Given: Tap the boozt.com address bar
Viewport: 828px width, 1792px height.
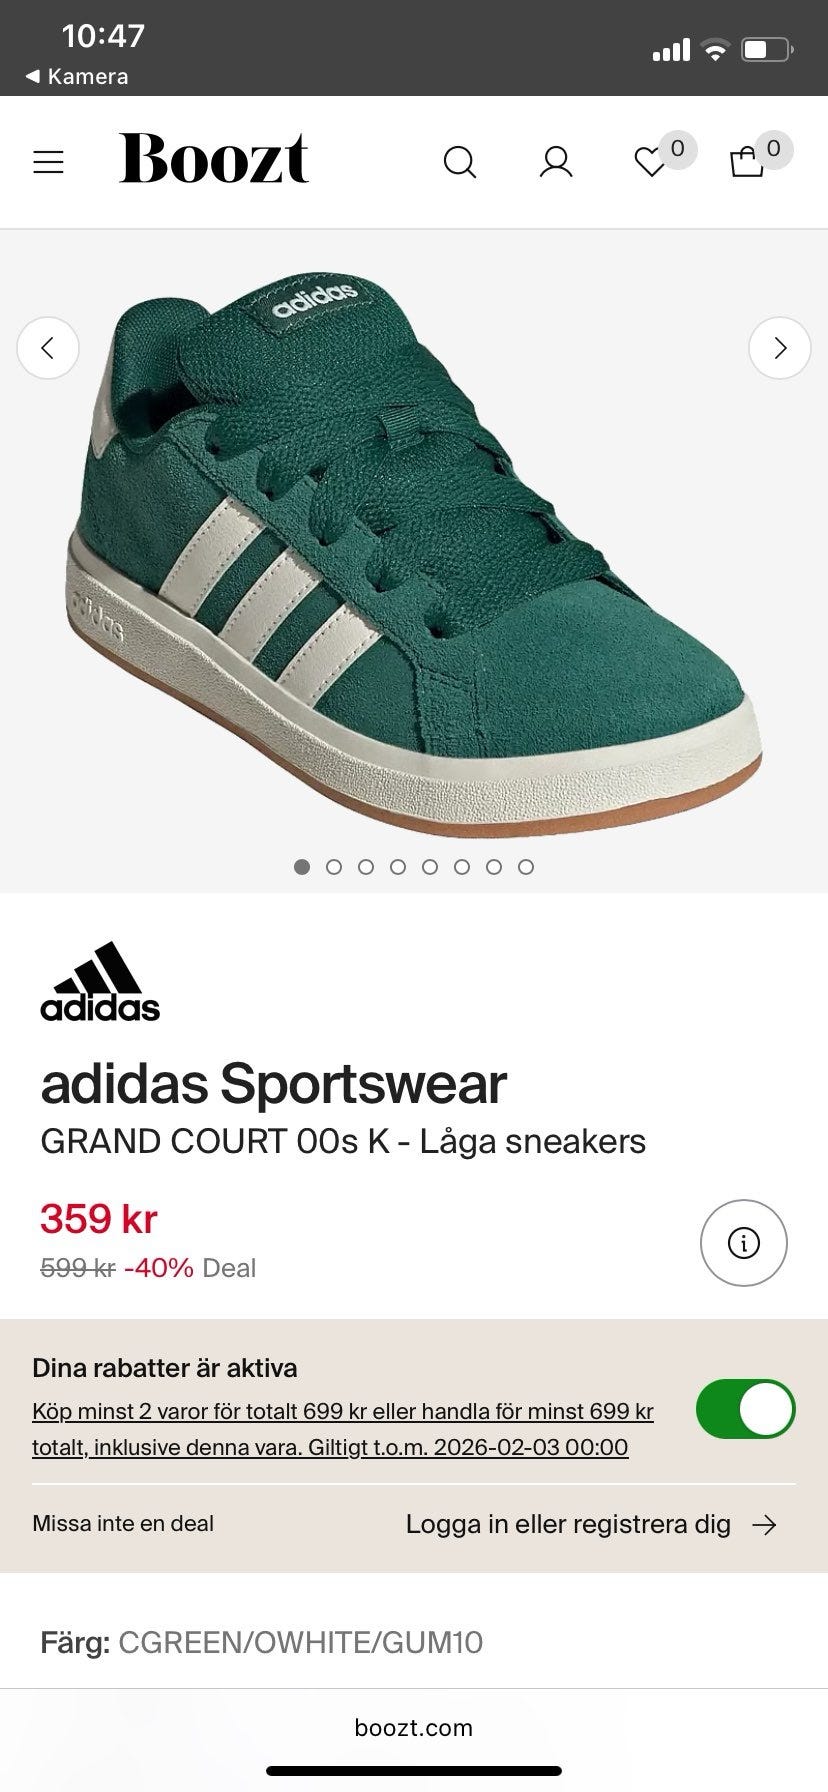Looking at the screenshot, I should pyautogui.click(x=414, y=1727).
